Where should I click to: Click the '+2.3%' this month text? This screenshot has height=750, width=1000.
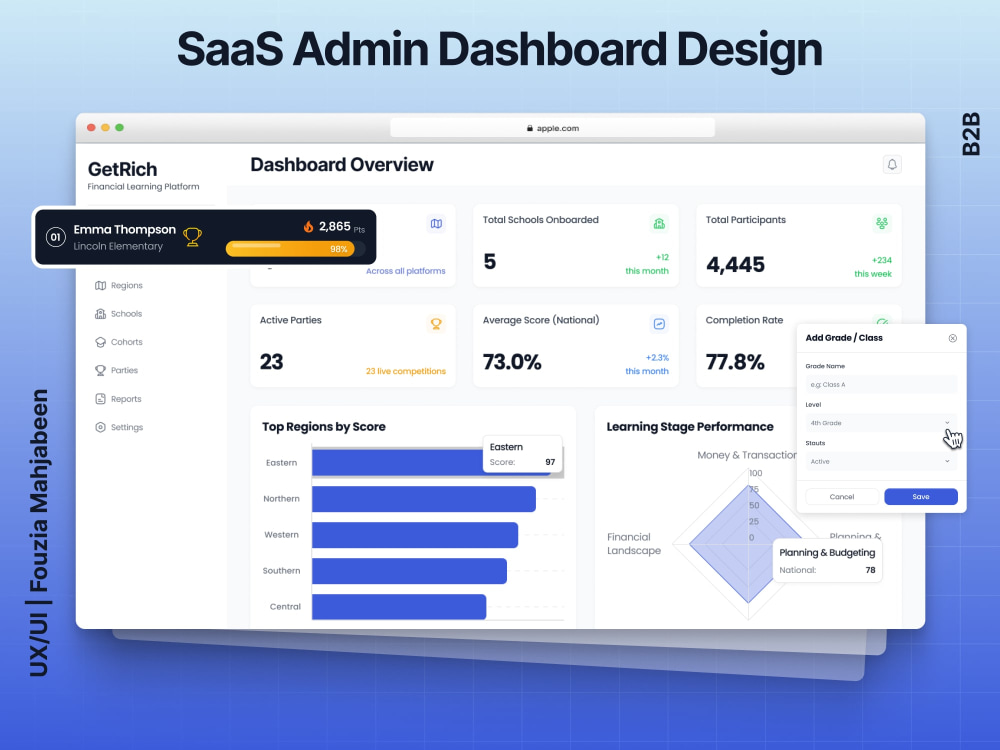pyautogui.click(x=657, y=358)
